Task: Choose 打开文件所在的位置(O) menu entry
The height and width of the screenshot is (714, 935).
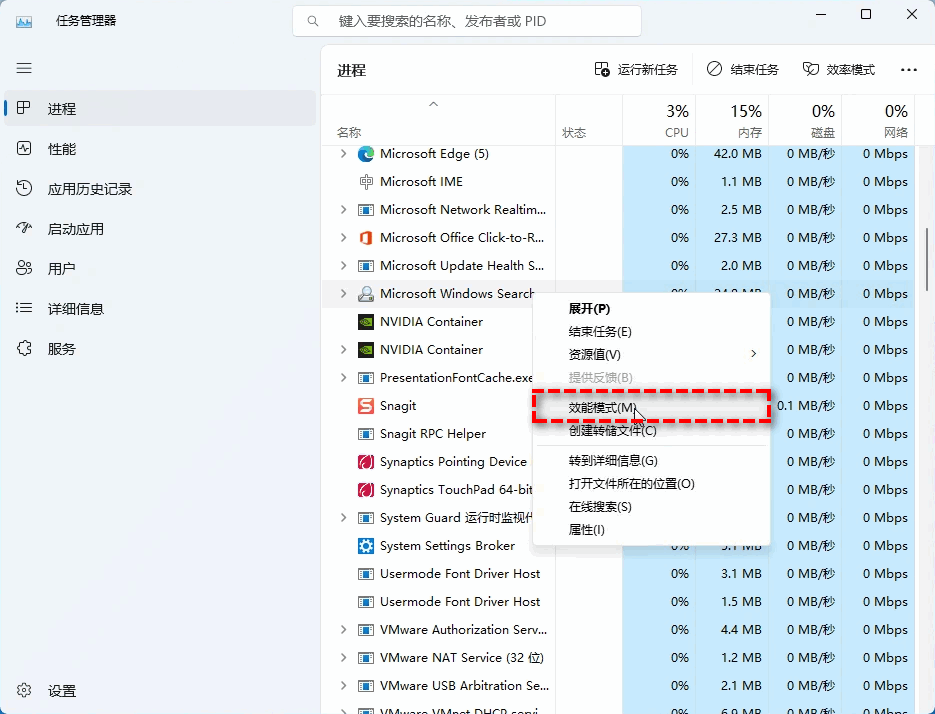Action: pyautogui.click(x=651, y=484)
